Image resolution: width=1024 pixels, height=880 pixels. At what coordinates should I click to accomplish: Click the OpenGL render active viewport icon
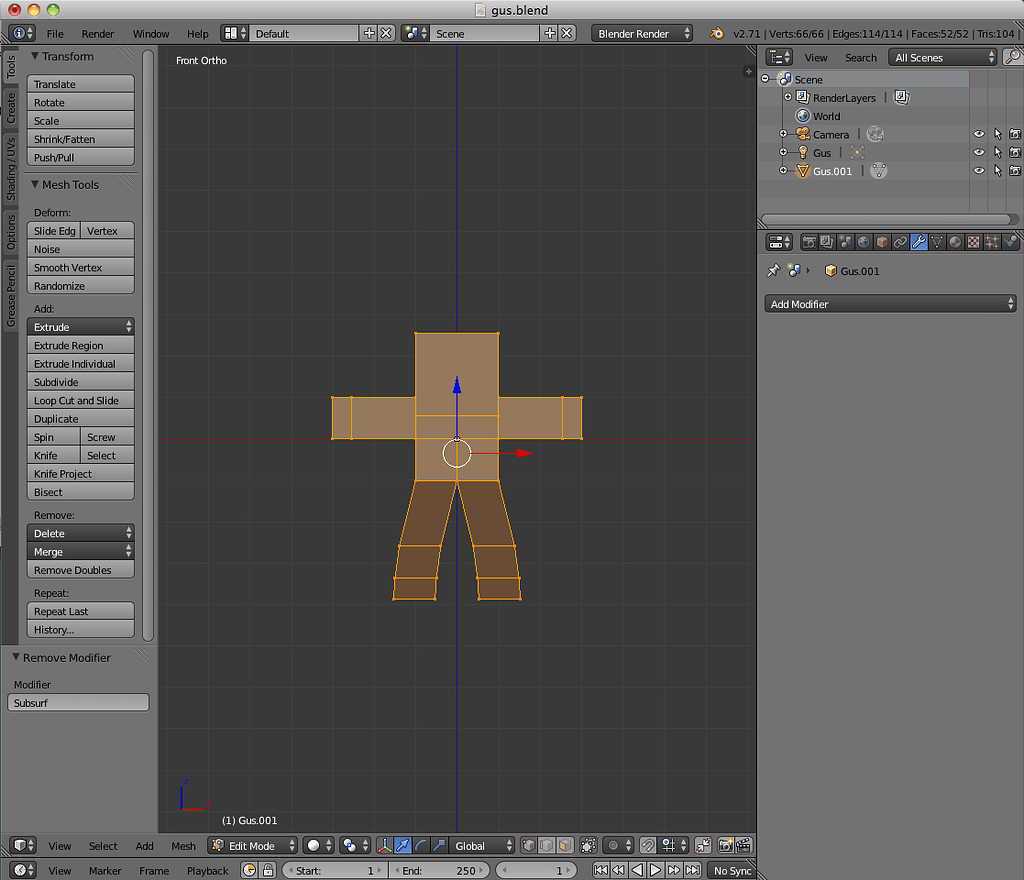[726, 845]
